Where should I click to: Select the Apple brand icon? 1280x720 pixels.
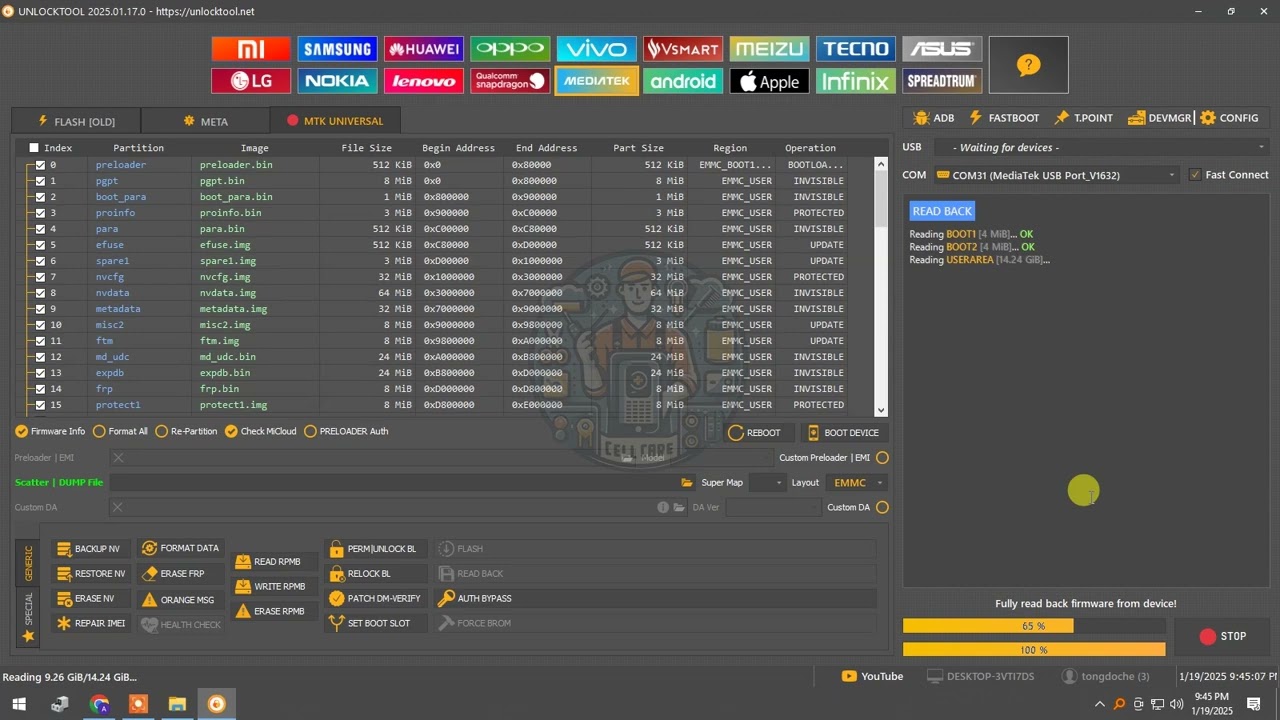[769, 81]
